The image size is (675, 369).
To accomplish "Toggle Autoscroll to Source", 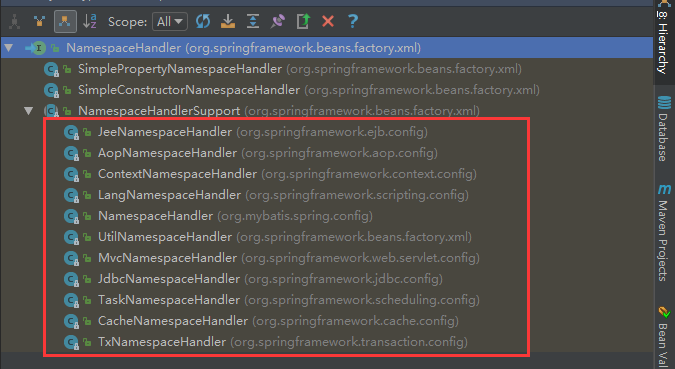I will 228,21.
